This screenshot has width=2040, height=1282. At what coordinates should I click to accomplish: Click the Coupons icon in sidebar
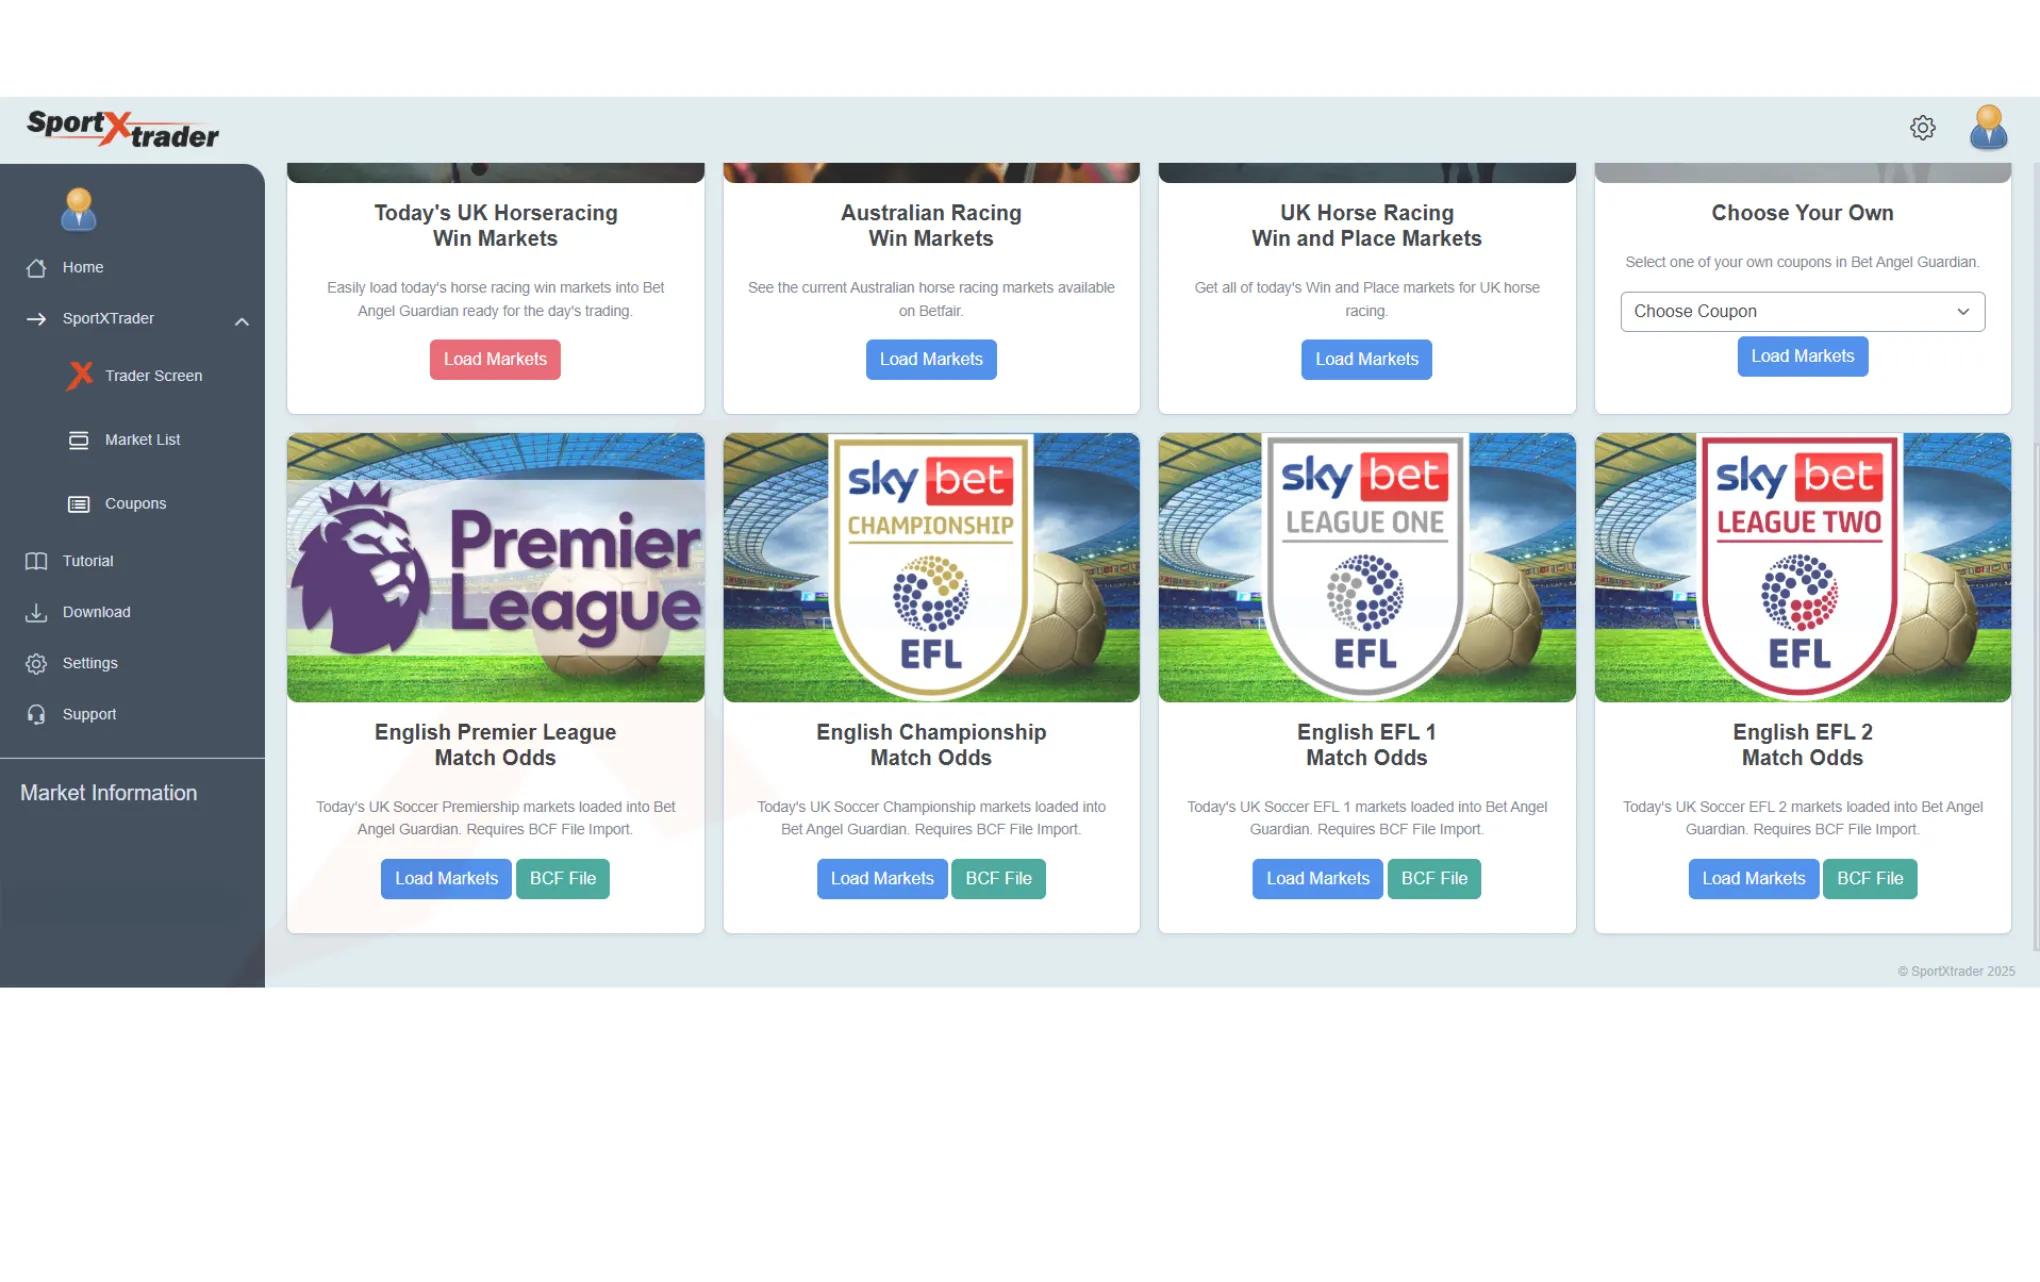click(x=78, y=504)
